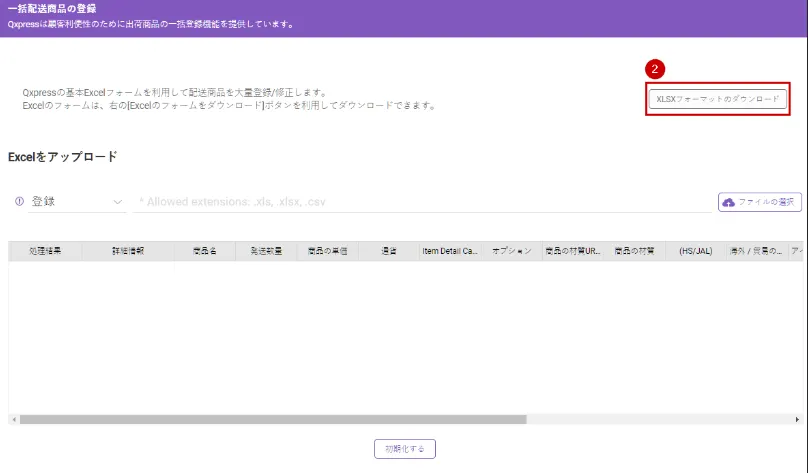Click the file path field showing Allowed extensions

[x=423, y=202]
